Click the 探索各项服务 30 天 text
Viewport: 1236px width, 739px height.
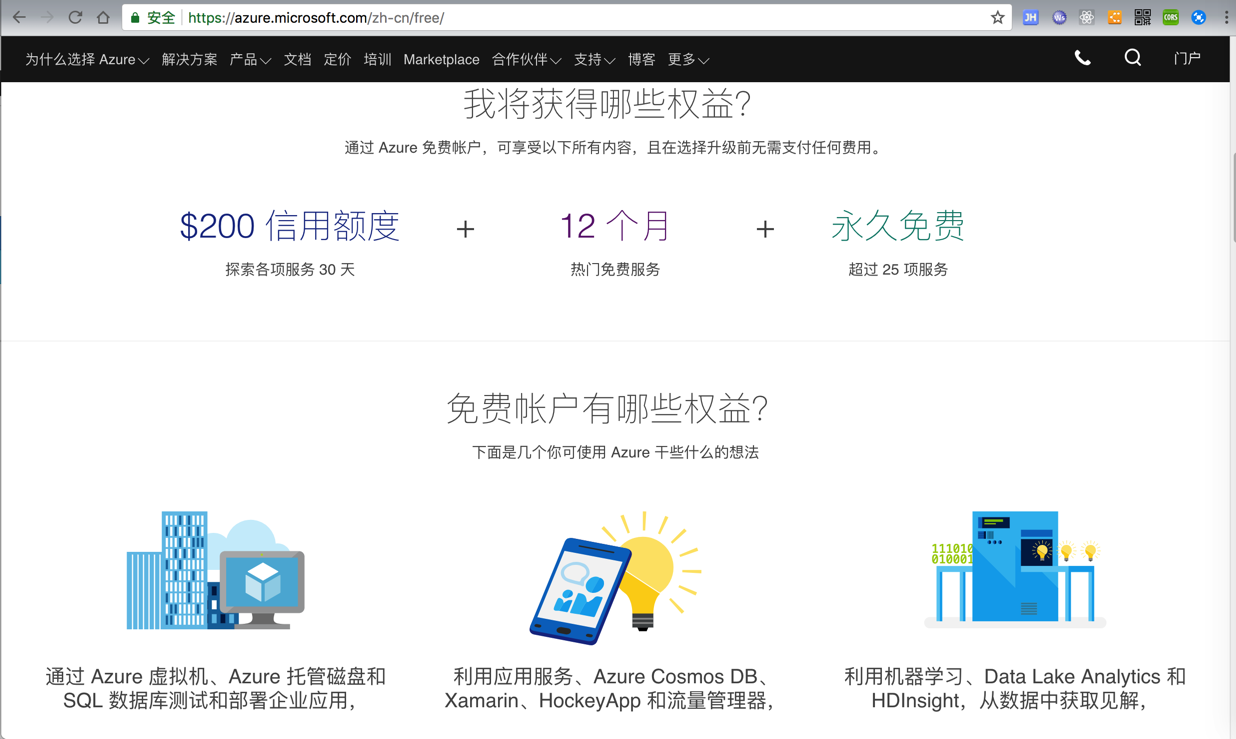point(290,270)
